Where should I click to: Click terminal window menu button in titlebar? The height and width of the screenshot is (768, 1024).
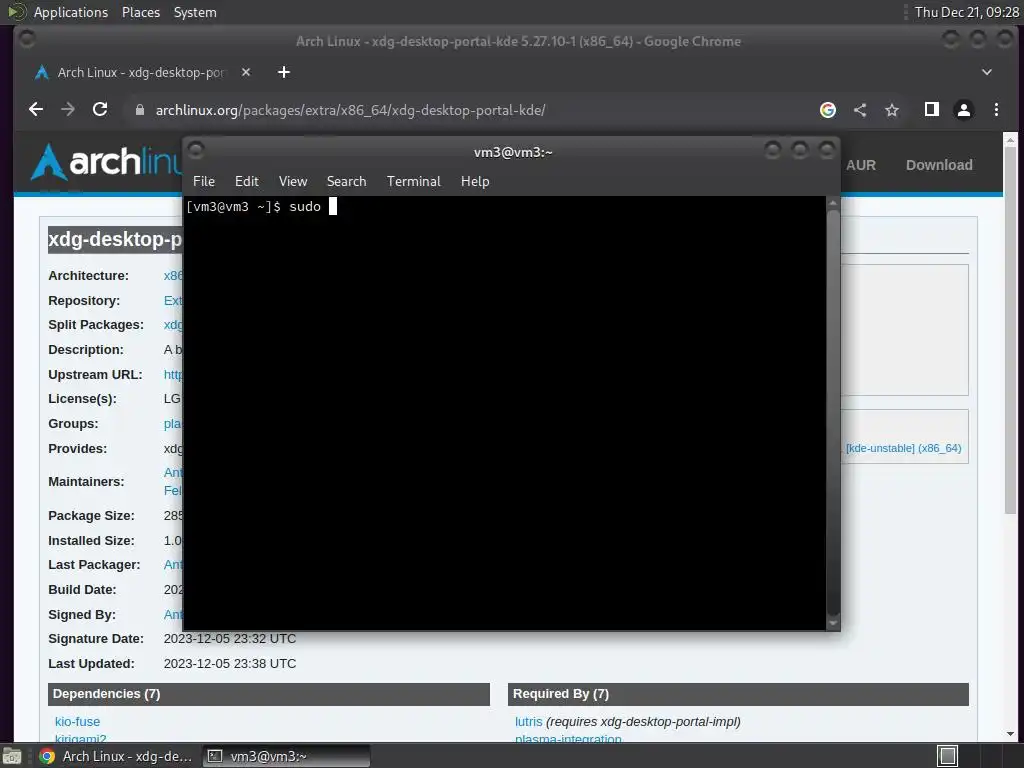(196, 150)
